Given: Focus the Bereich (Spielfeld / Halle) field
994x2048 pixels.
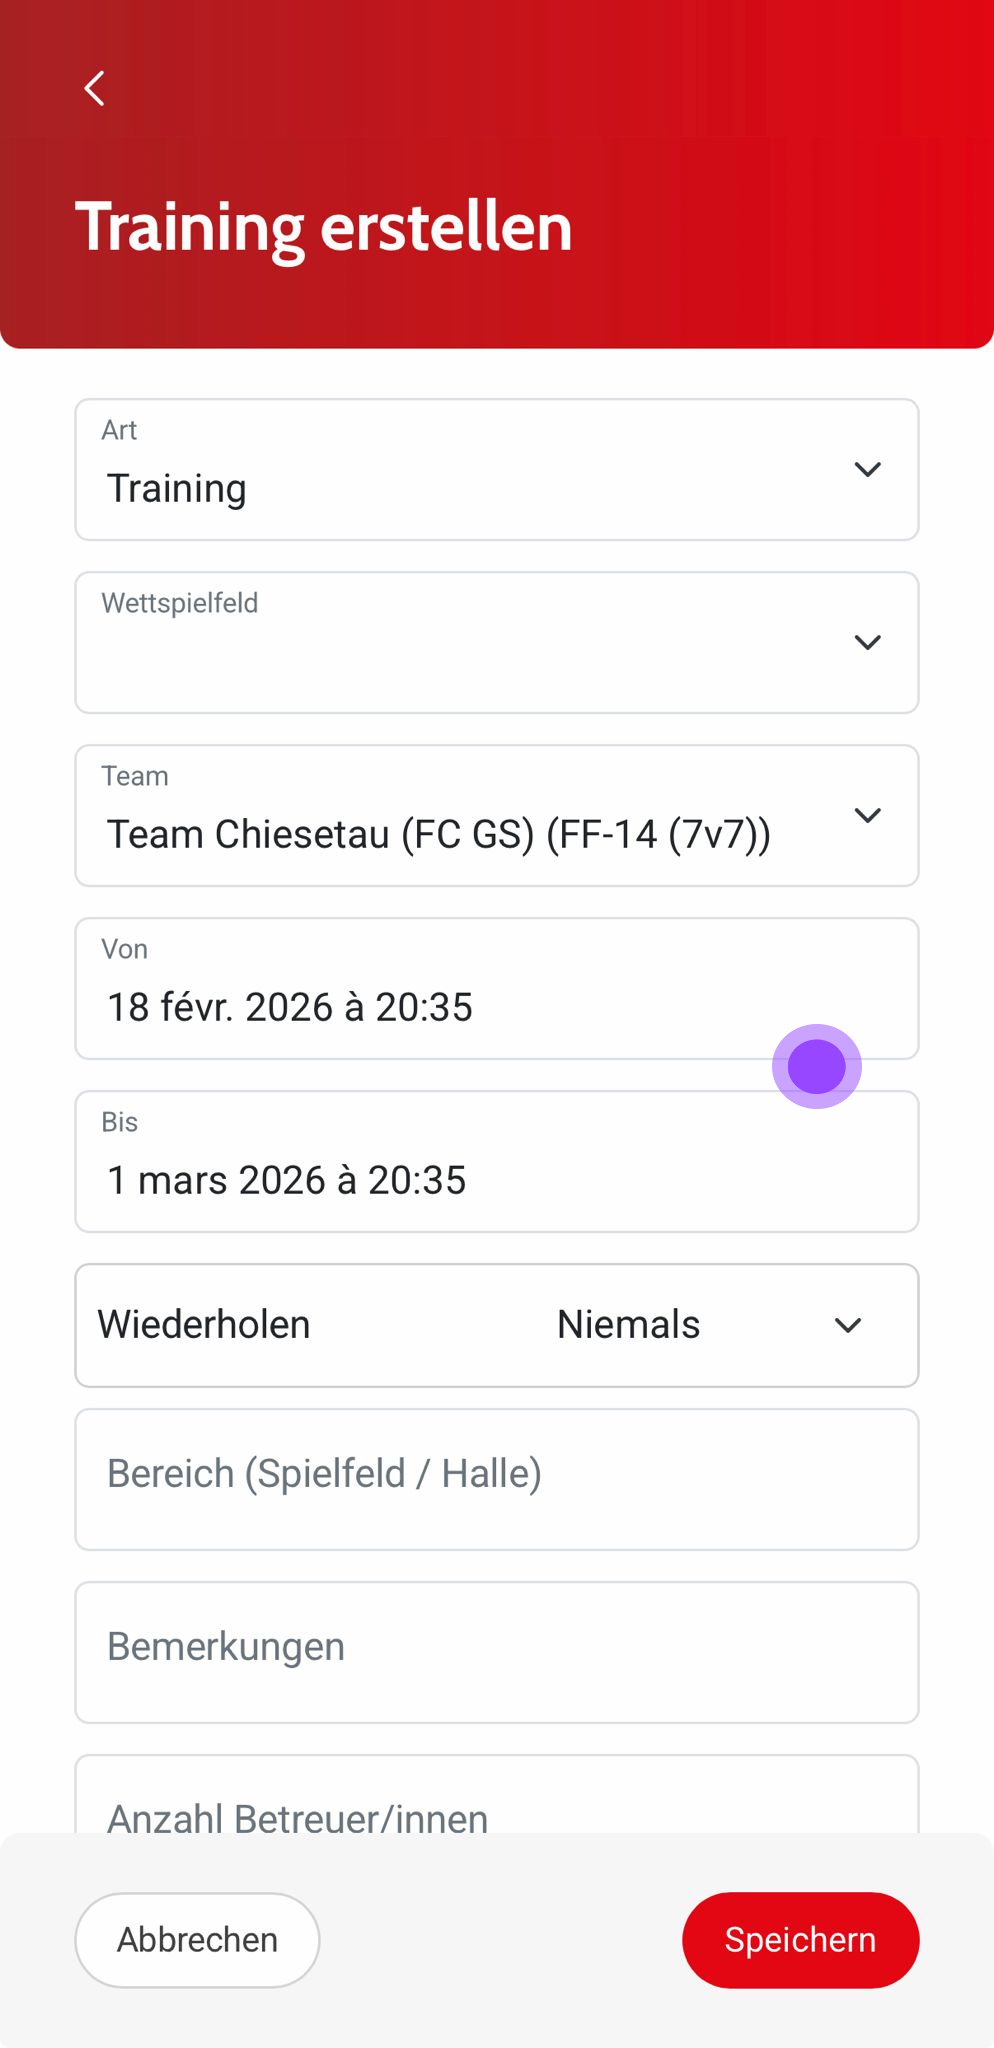Looking at the screenshot, I should coord(496,1479).
